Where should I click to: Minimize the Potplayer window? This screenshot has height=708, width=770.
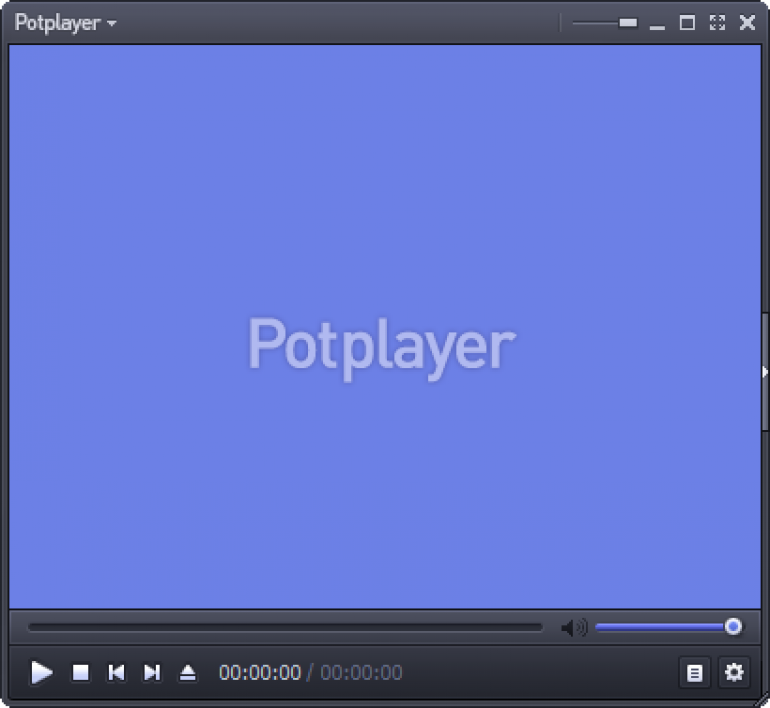point(657,25)
